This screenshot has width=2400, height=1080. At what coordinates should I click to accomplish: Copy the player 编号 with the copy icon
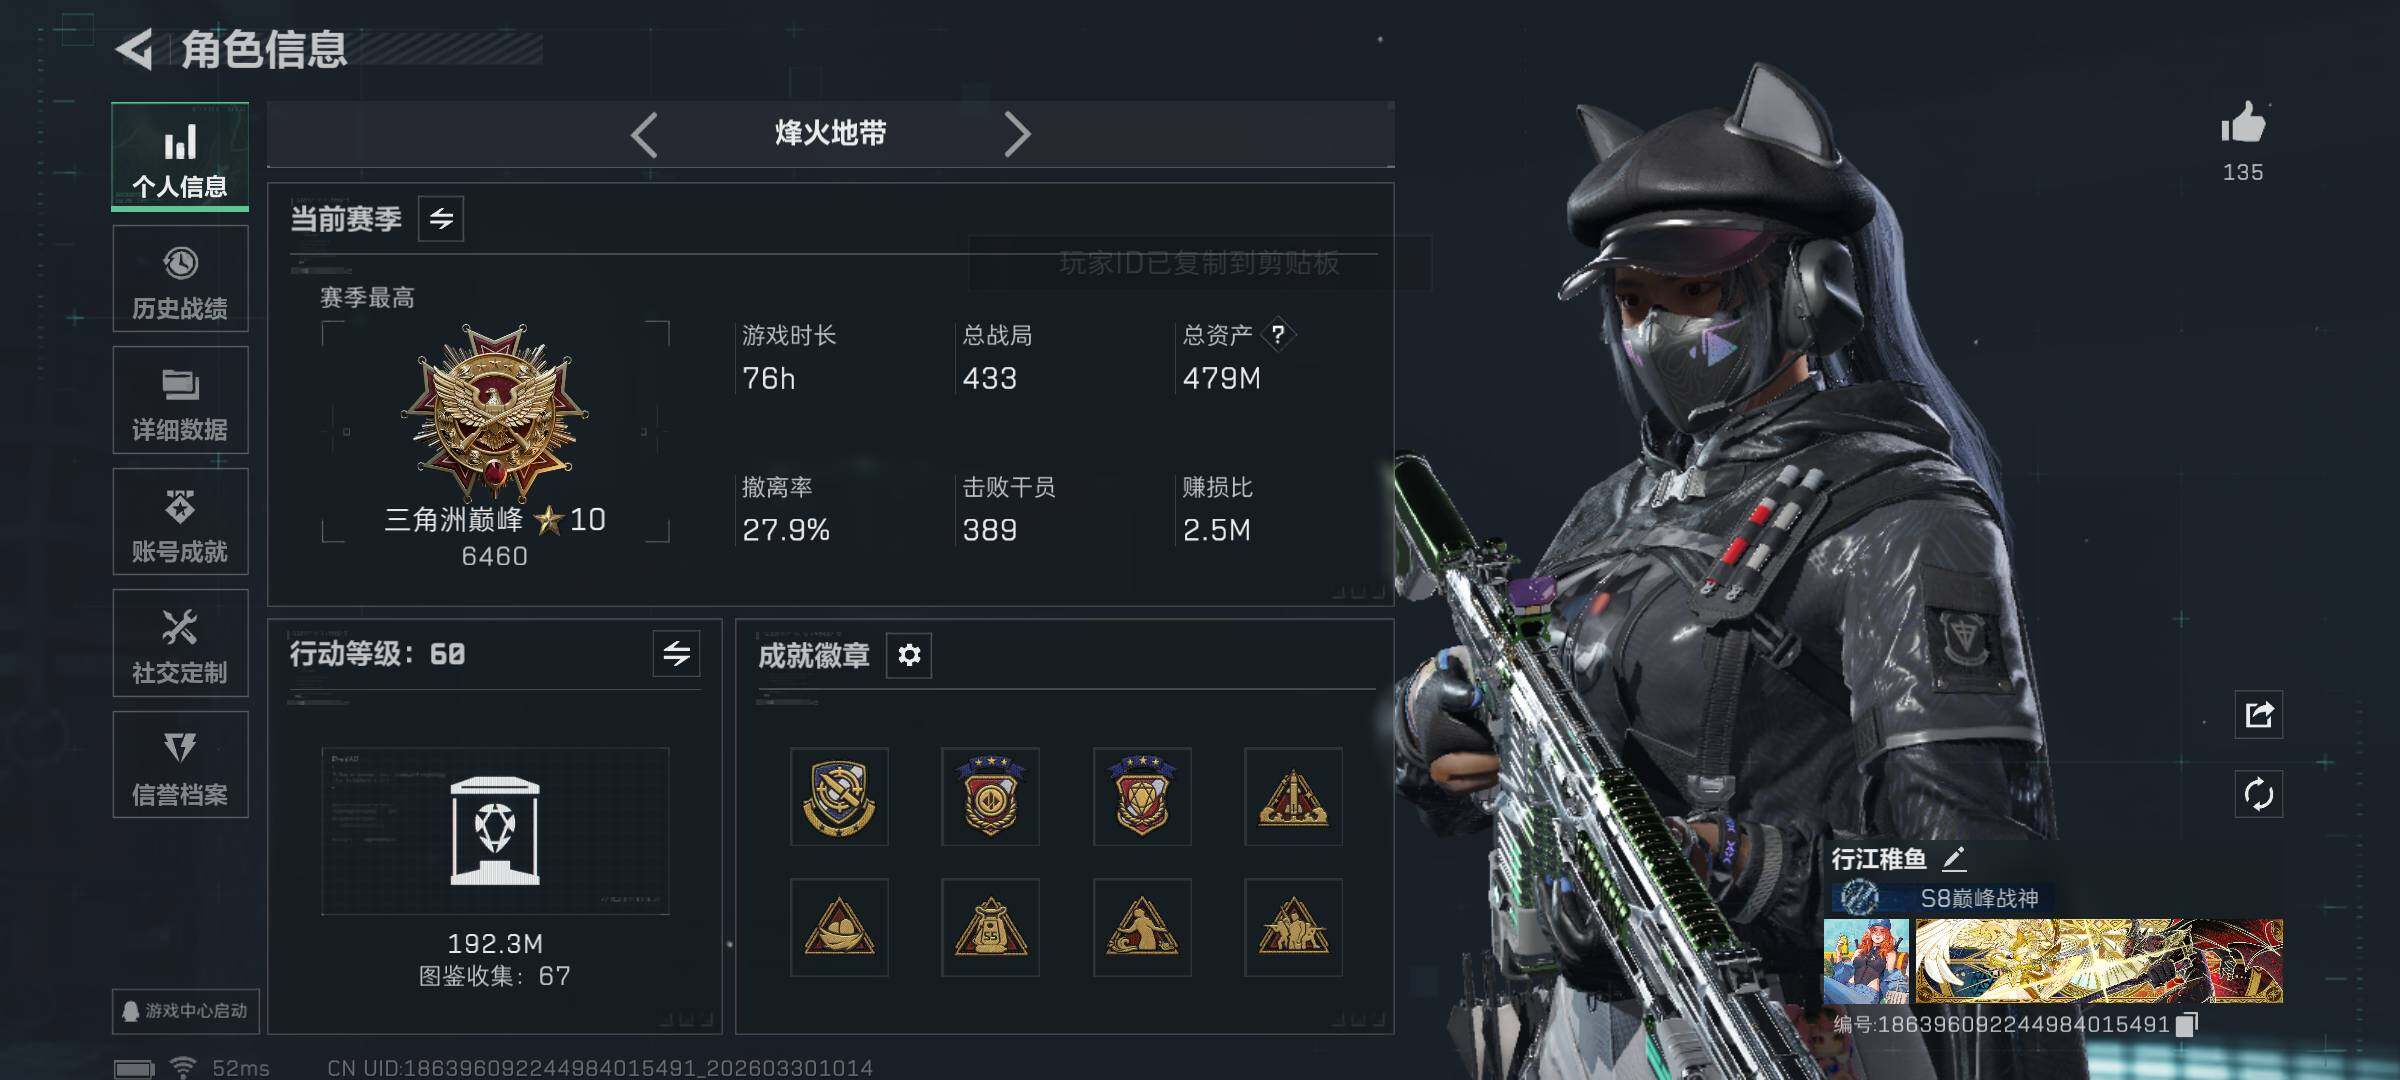pyautogui.click(x=2187, y=1024)
